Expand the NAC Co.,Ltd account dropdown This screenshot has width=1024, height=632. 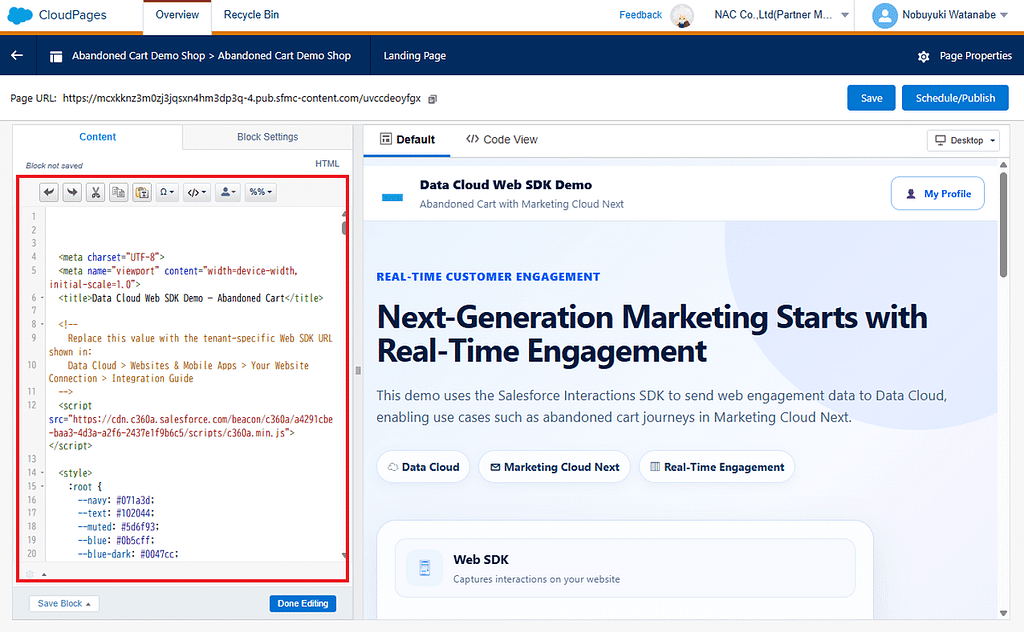tap(845, 15)
